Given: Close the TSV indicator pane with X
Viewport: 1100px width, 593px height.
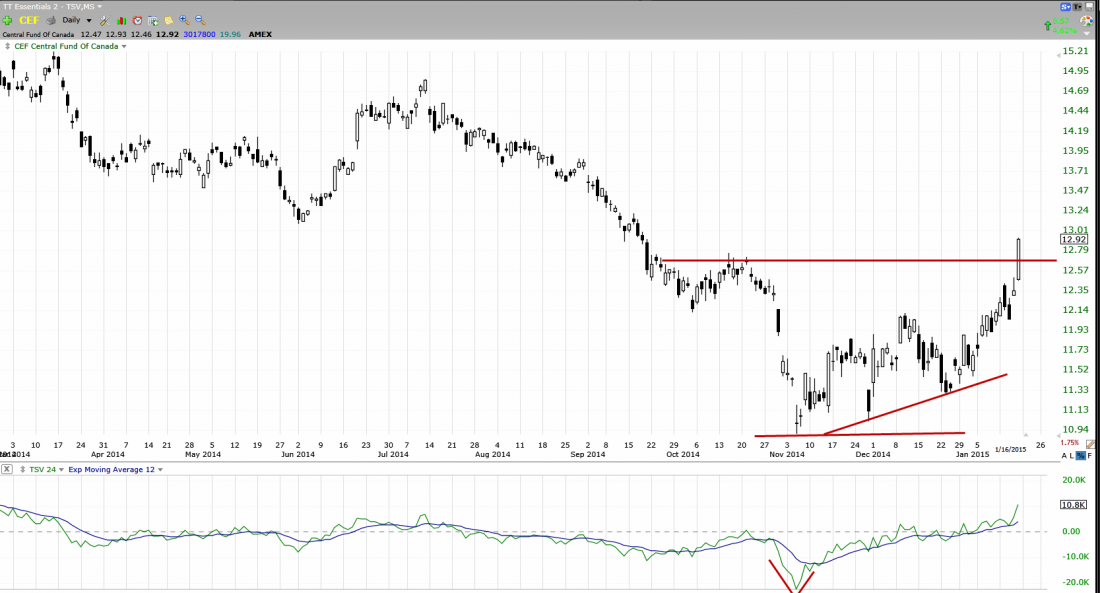Looking at the screenshot, I should click(x=7, y=468).
